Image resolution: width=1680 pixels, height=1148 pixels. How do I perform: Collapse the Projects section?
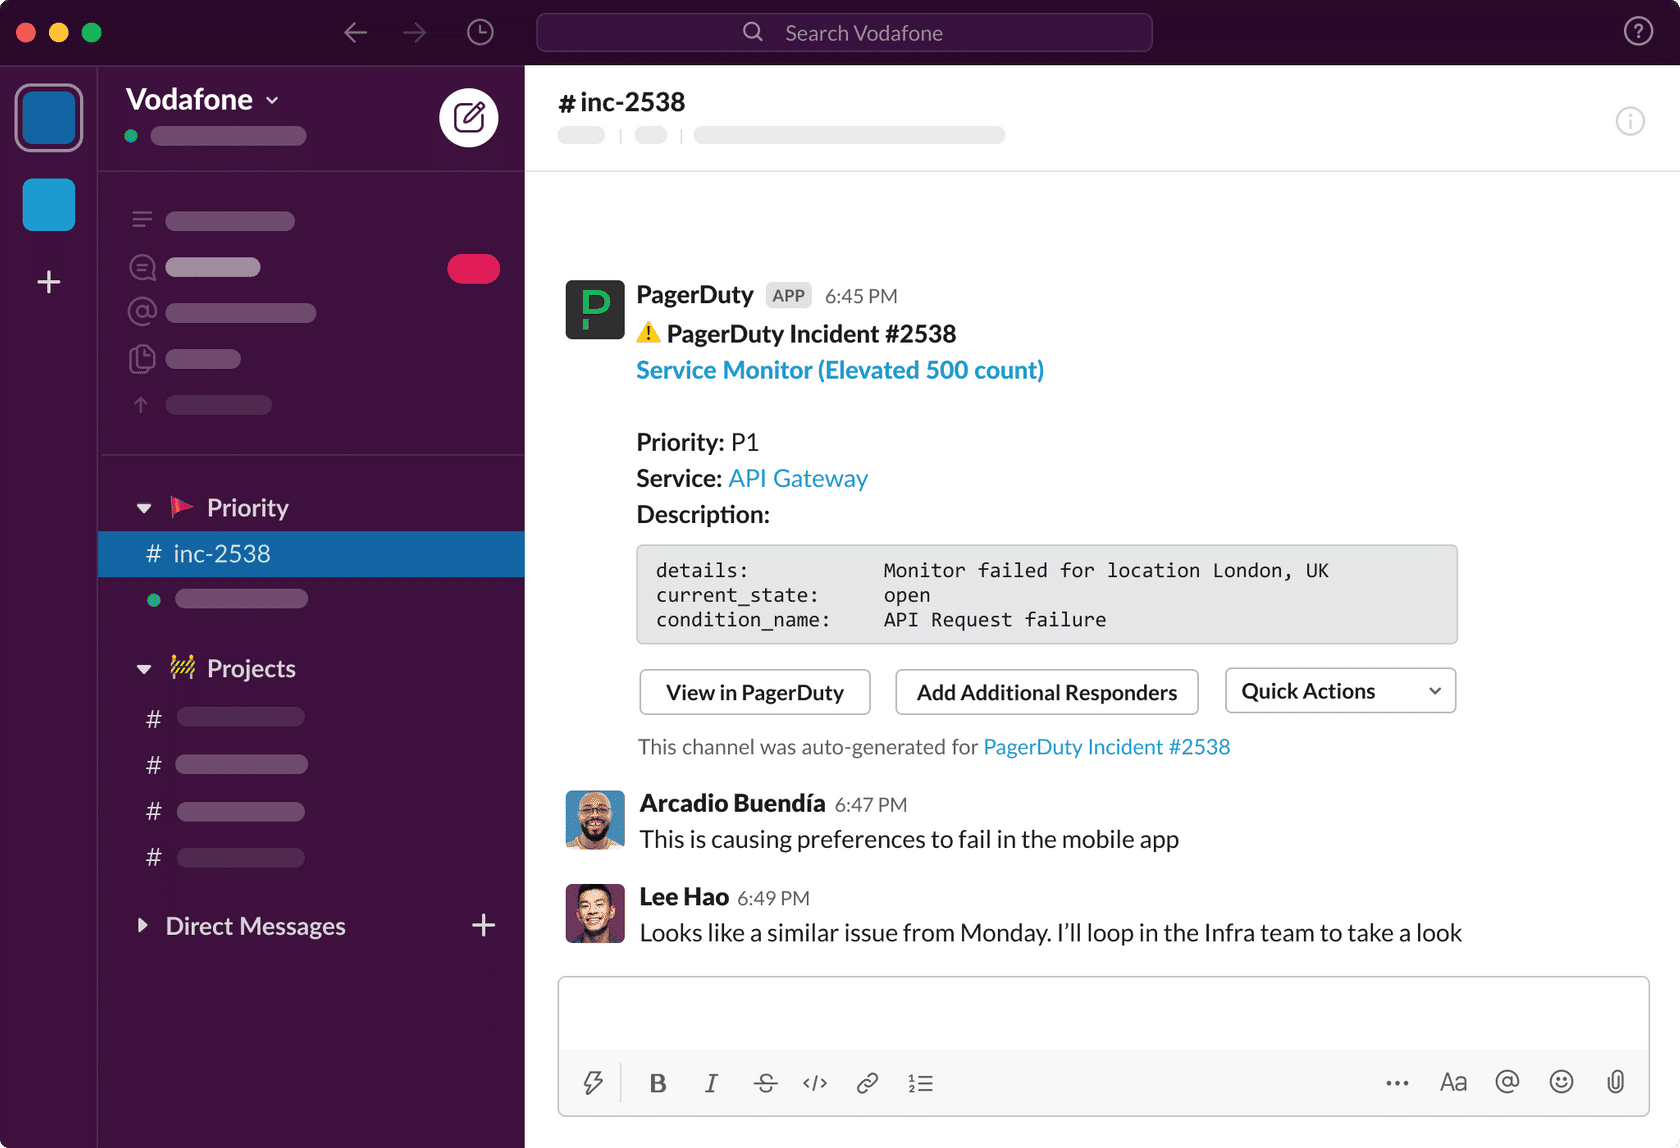tap(144, 669)
